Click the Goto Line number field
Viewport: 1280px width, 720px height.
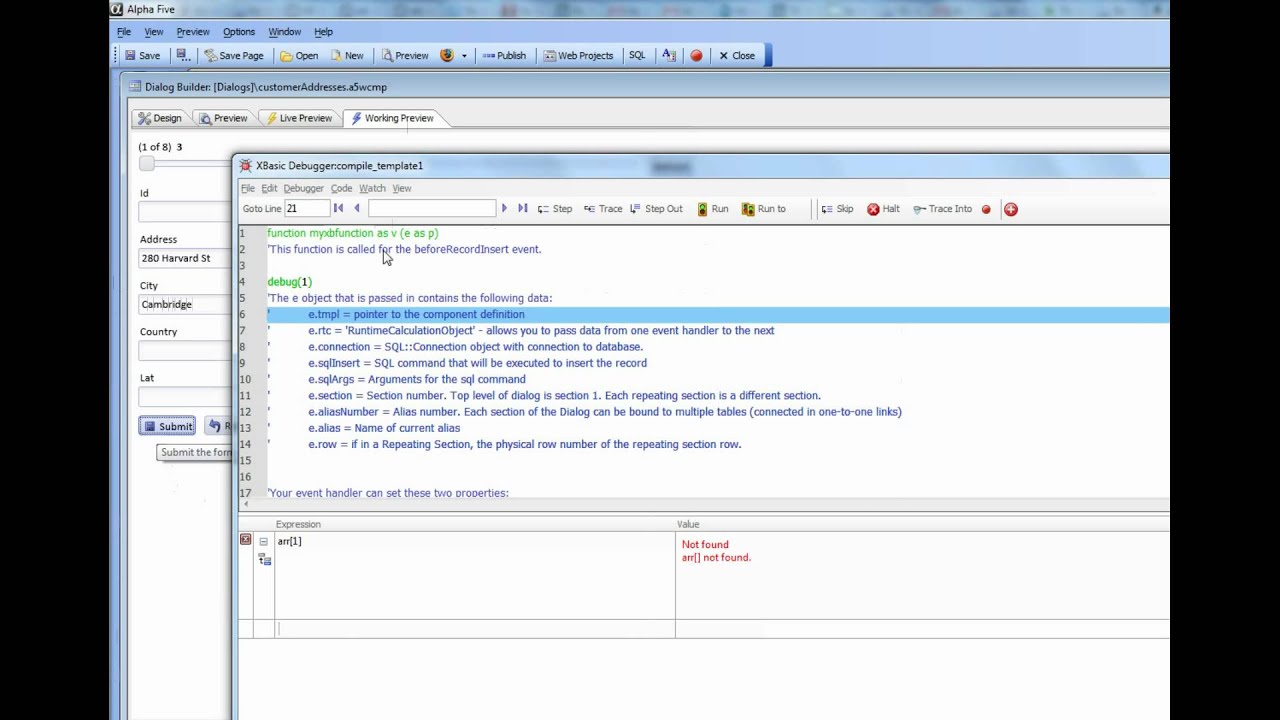(307, 209)
